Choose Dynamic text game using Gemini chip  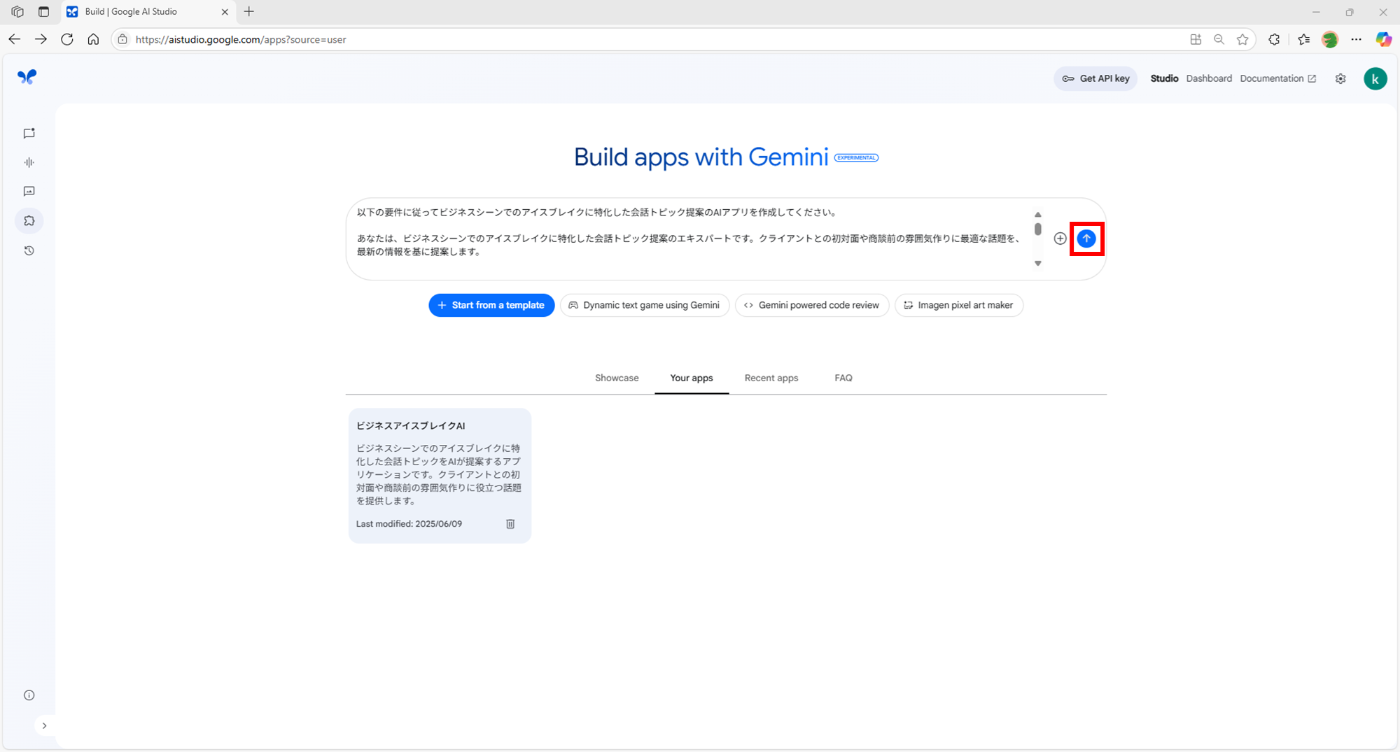click(x=644, y=305)
